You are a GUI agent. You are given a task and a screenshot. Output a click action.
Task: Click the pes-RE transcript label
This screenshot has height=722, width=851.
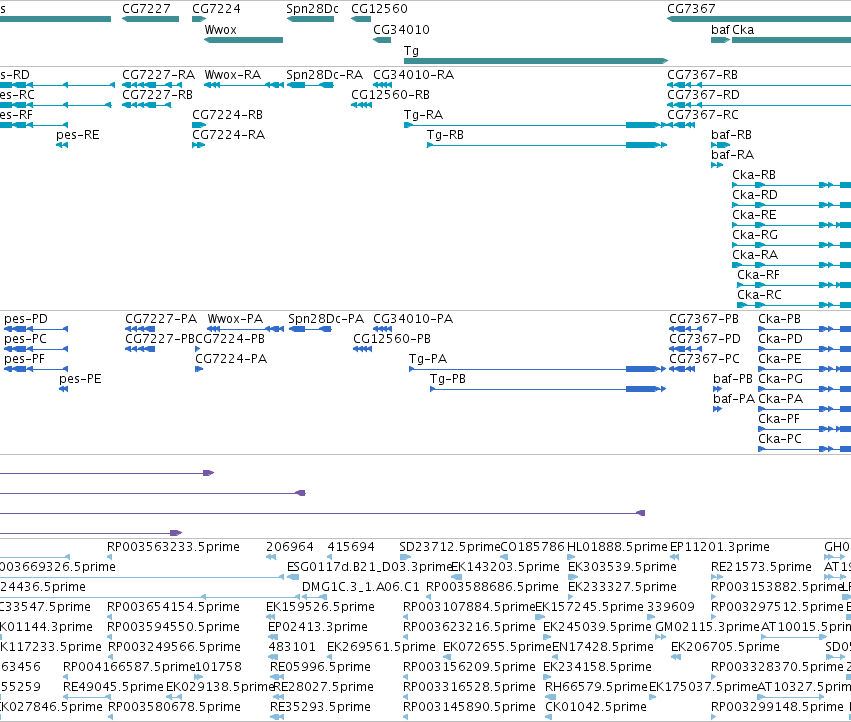point(78,135)
